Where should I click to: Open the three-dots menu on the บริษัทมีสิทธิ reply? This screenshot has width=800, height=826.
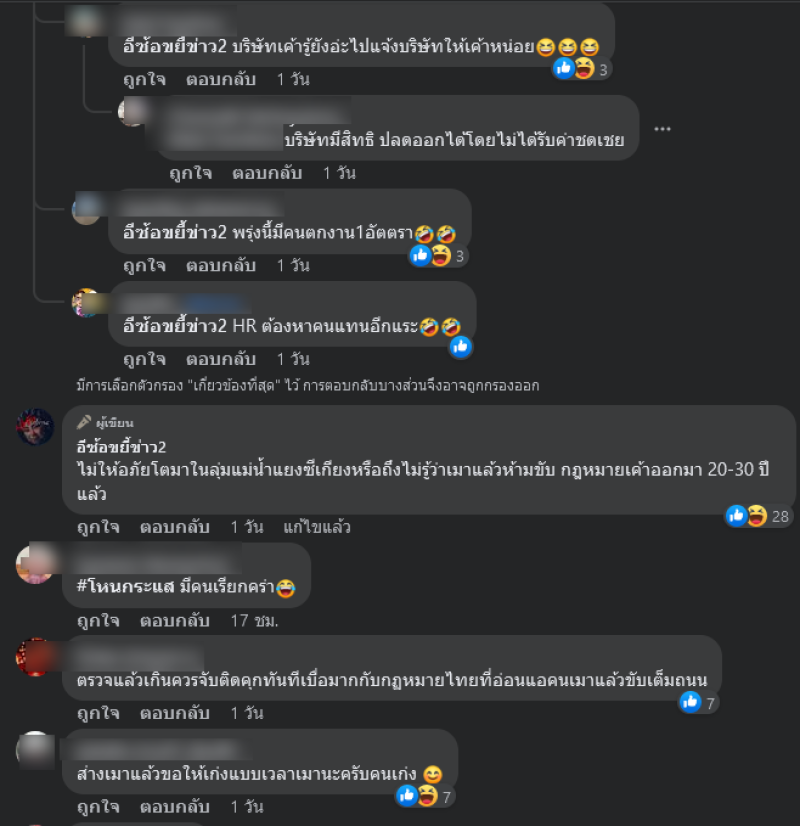coord(662,129)
